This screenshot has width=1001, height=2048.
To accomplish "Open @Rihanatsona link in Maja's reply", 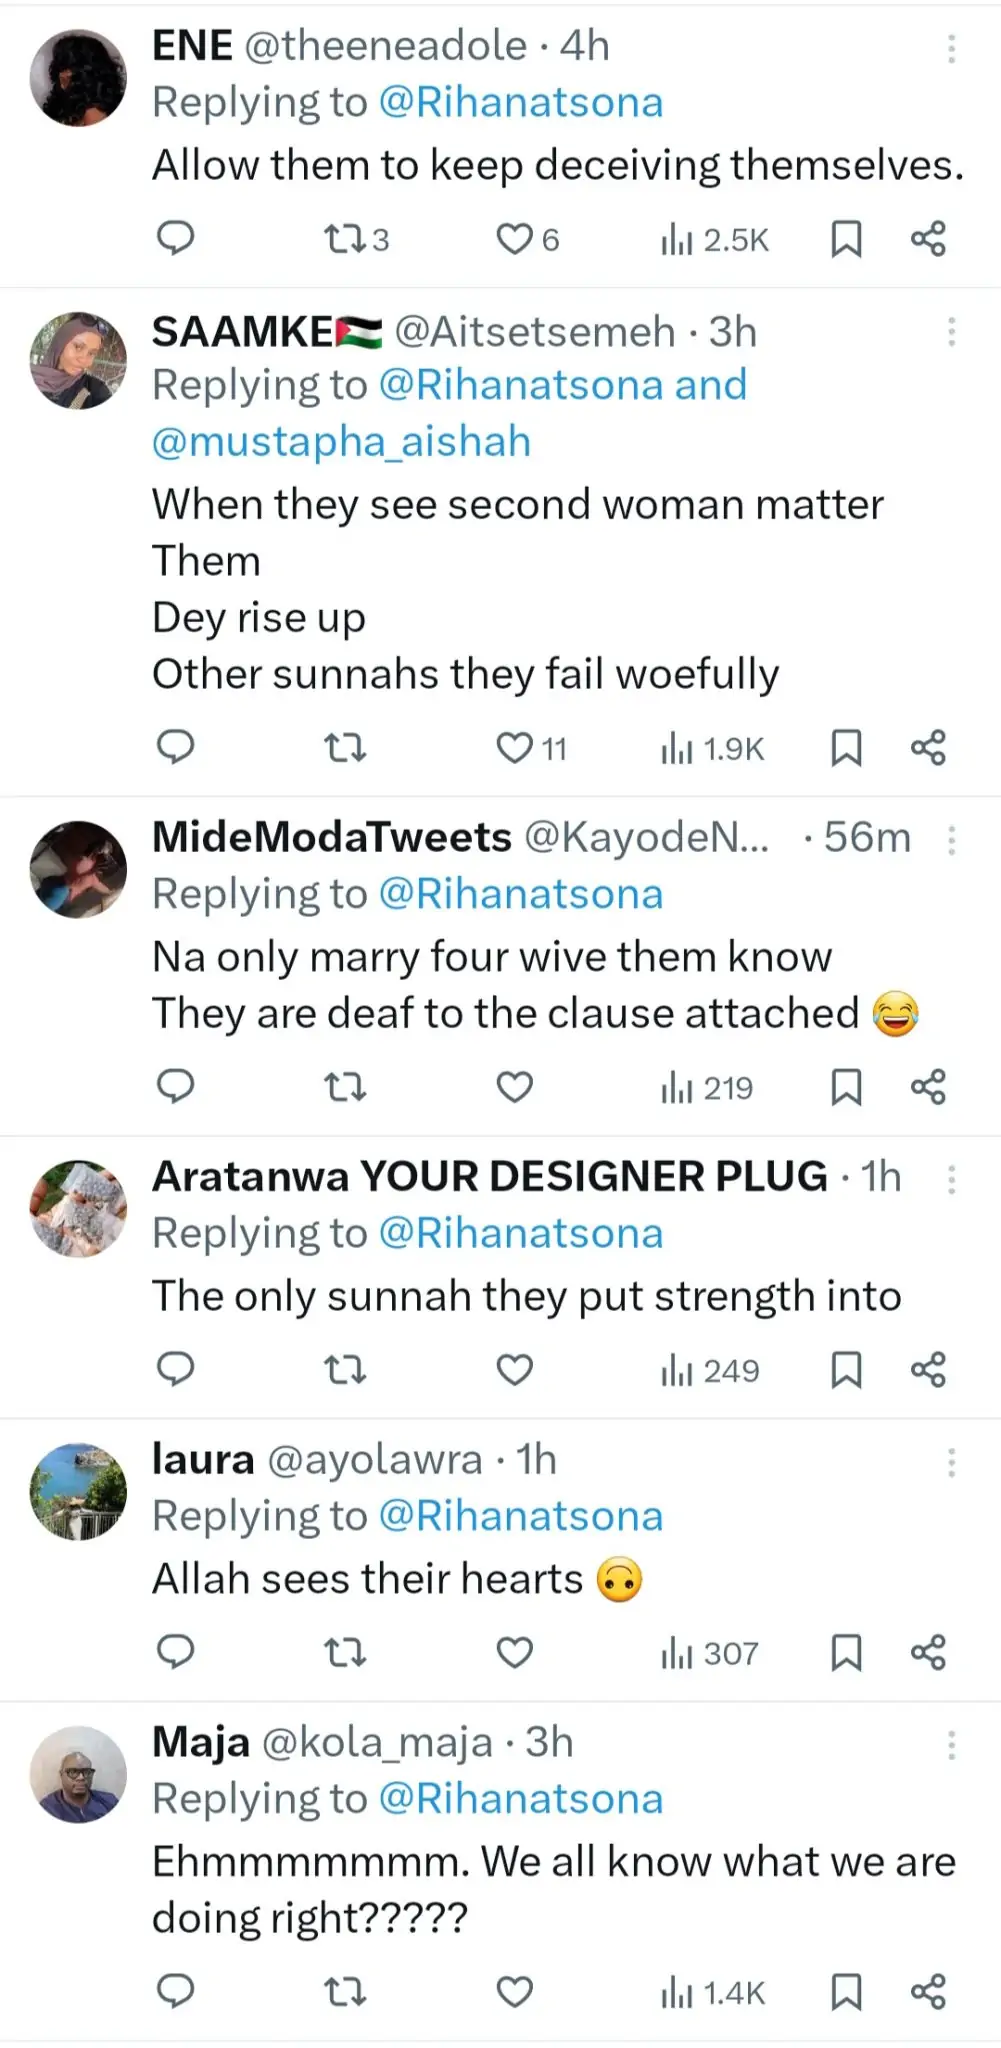I will [x=521, y=1799].
